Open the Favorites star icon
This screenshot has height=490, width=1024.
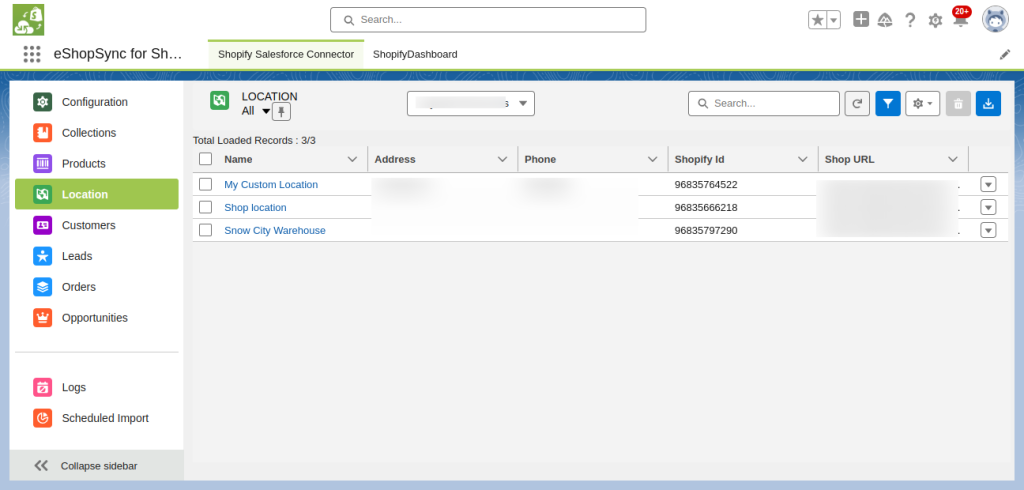pyautogui.click(x=817, y=20)
